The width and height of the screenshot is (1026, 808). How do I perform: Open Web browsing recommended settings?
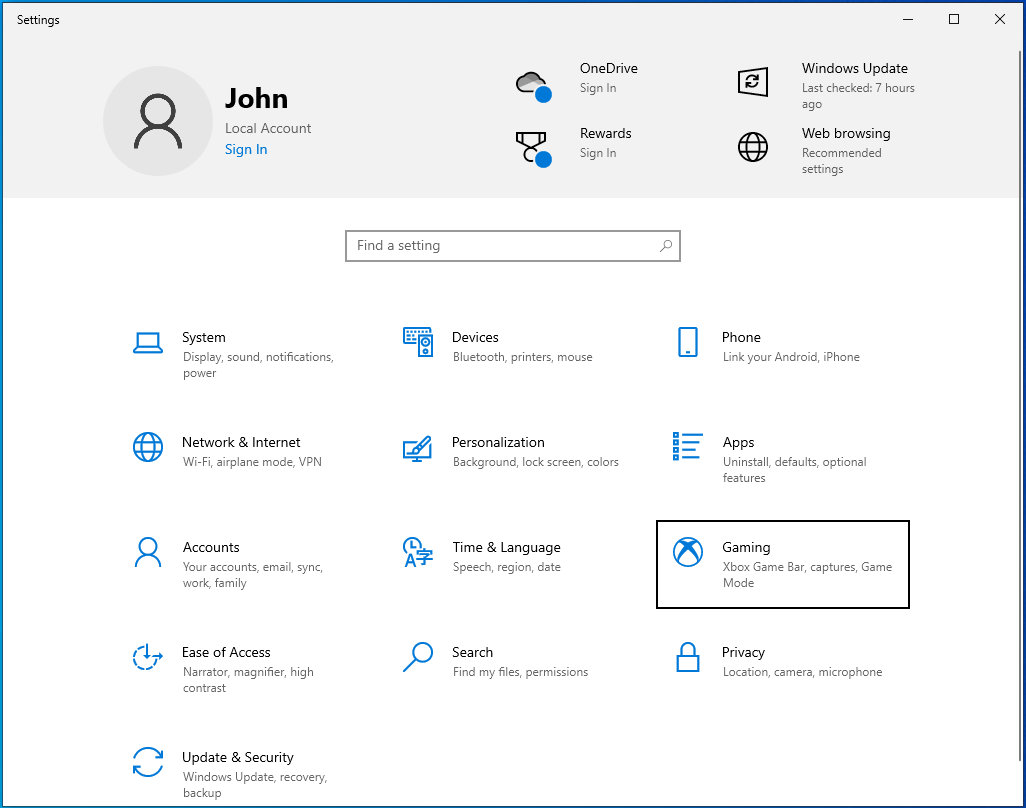pyautogui.click(x=845, y=134)
